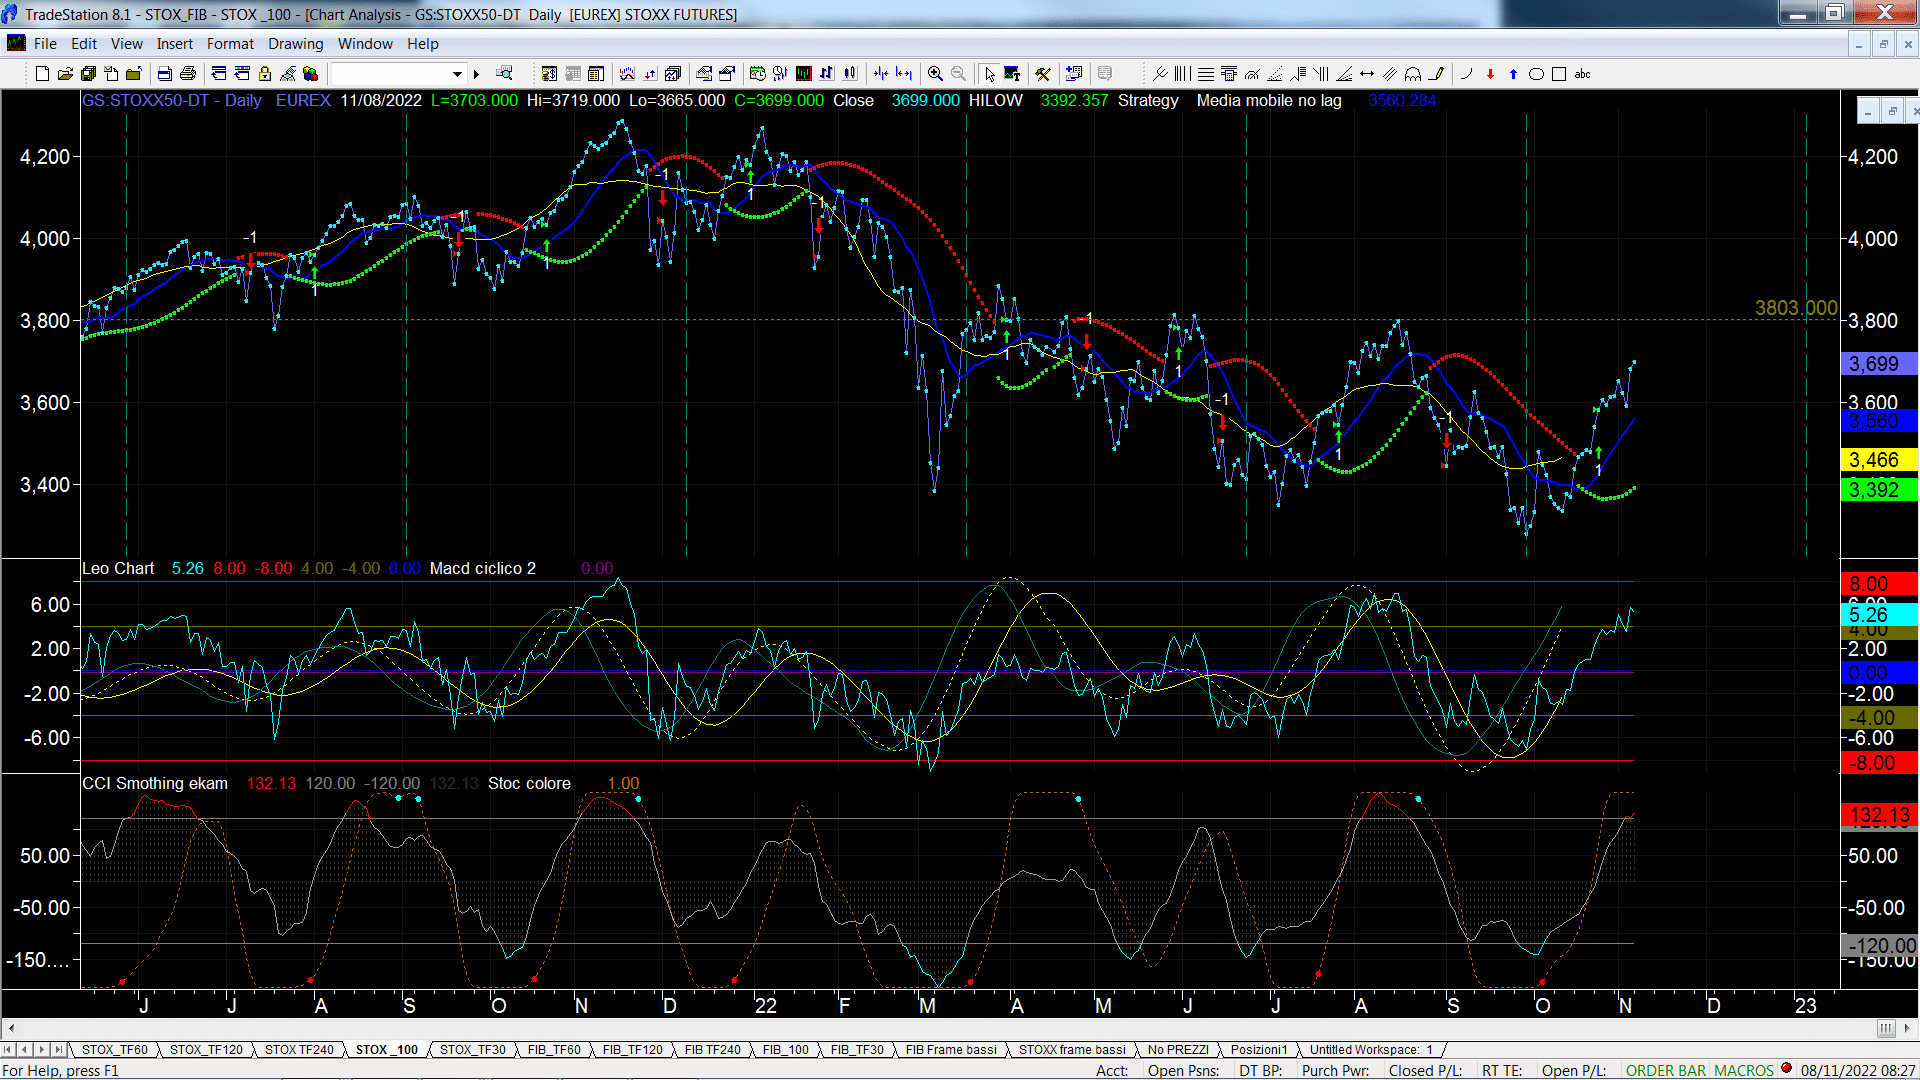This screenshot has height=1080, width=1920.
Task: Open the File menu
Action: [45, 44]
